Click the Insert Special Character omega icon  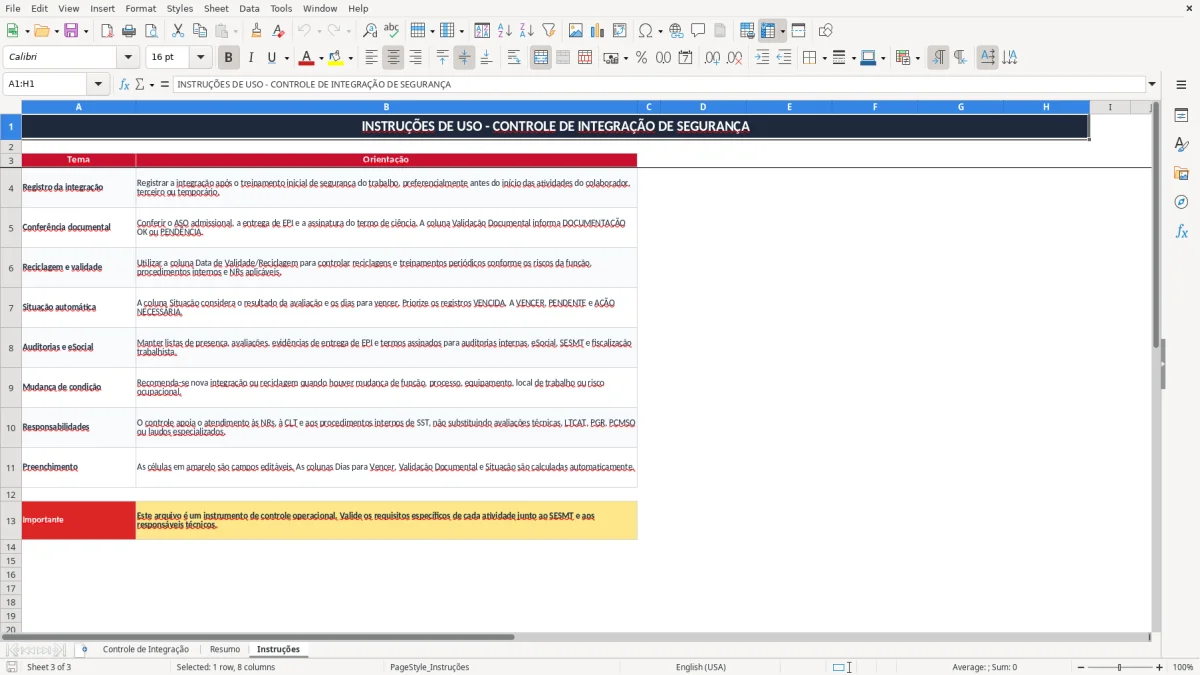point(645,31)
